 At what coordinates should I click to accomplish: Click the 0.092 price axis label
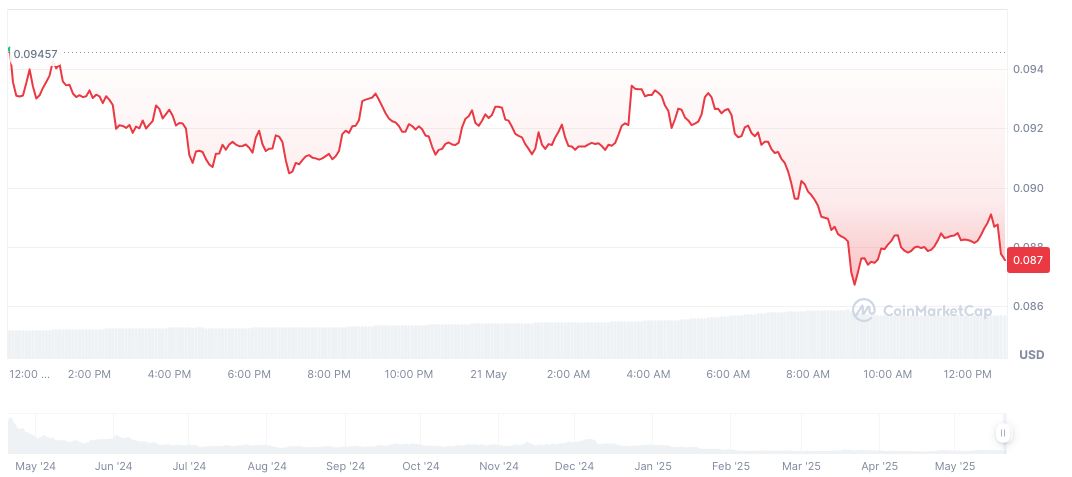[x=1030, y=128]
